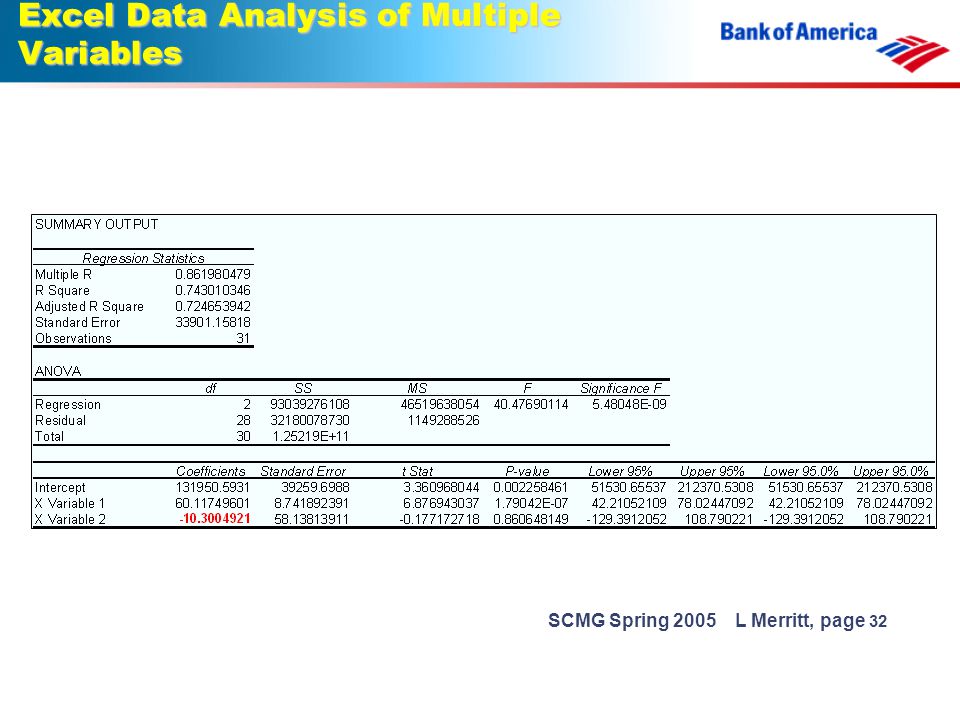Select Significance F value 5.48048E-09
This screenshot has width=960, height=720.
click(x=629, y=404)
